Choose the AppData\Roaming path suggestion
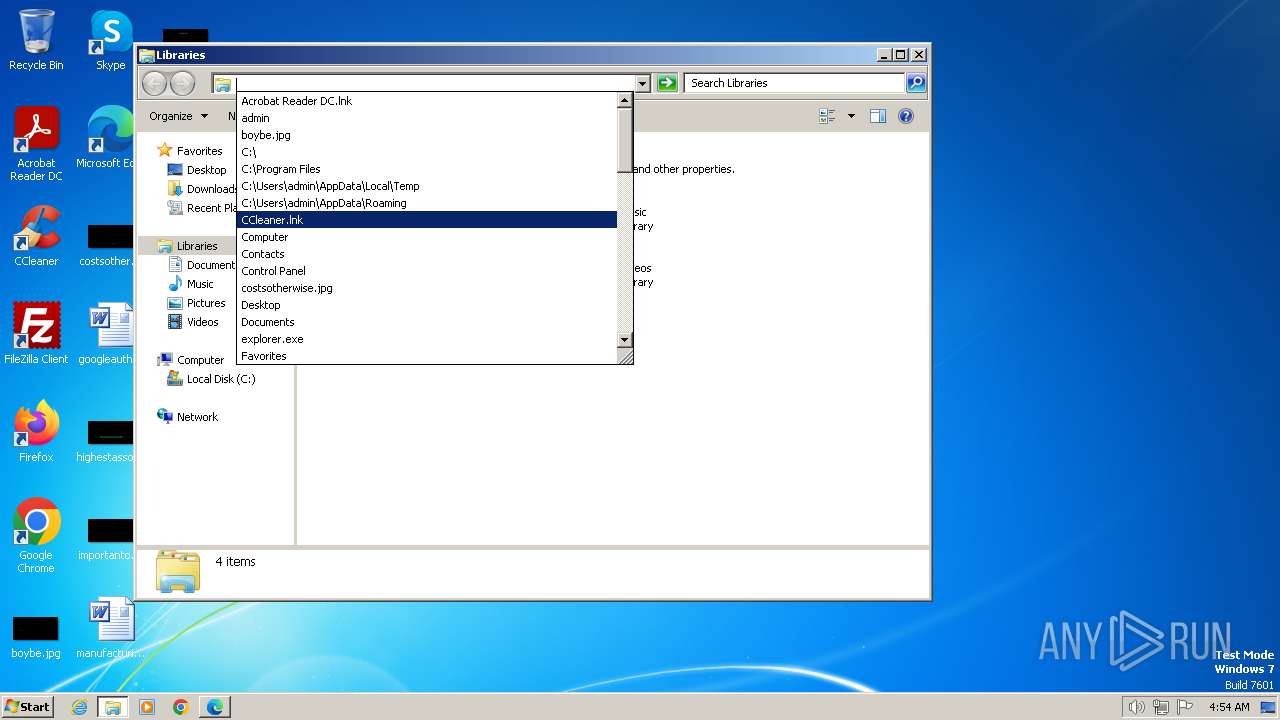 (x=426, y=203)
